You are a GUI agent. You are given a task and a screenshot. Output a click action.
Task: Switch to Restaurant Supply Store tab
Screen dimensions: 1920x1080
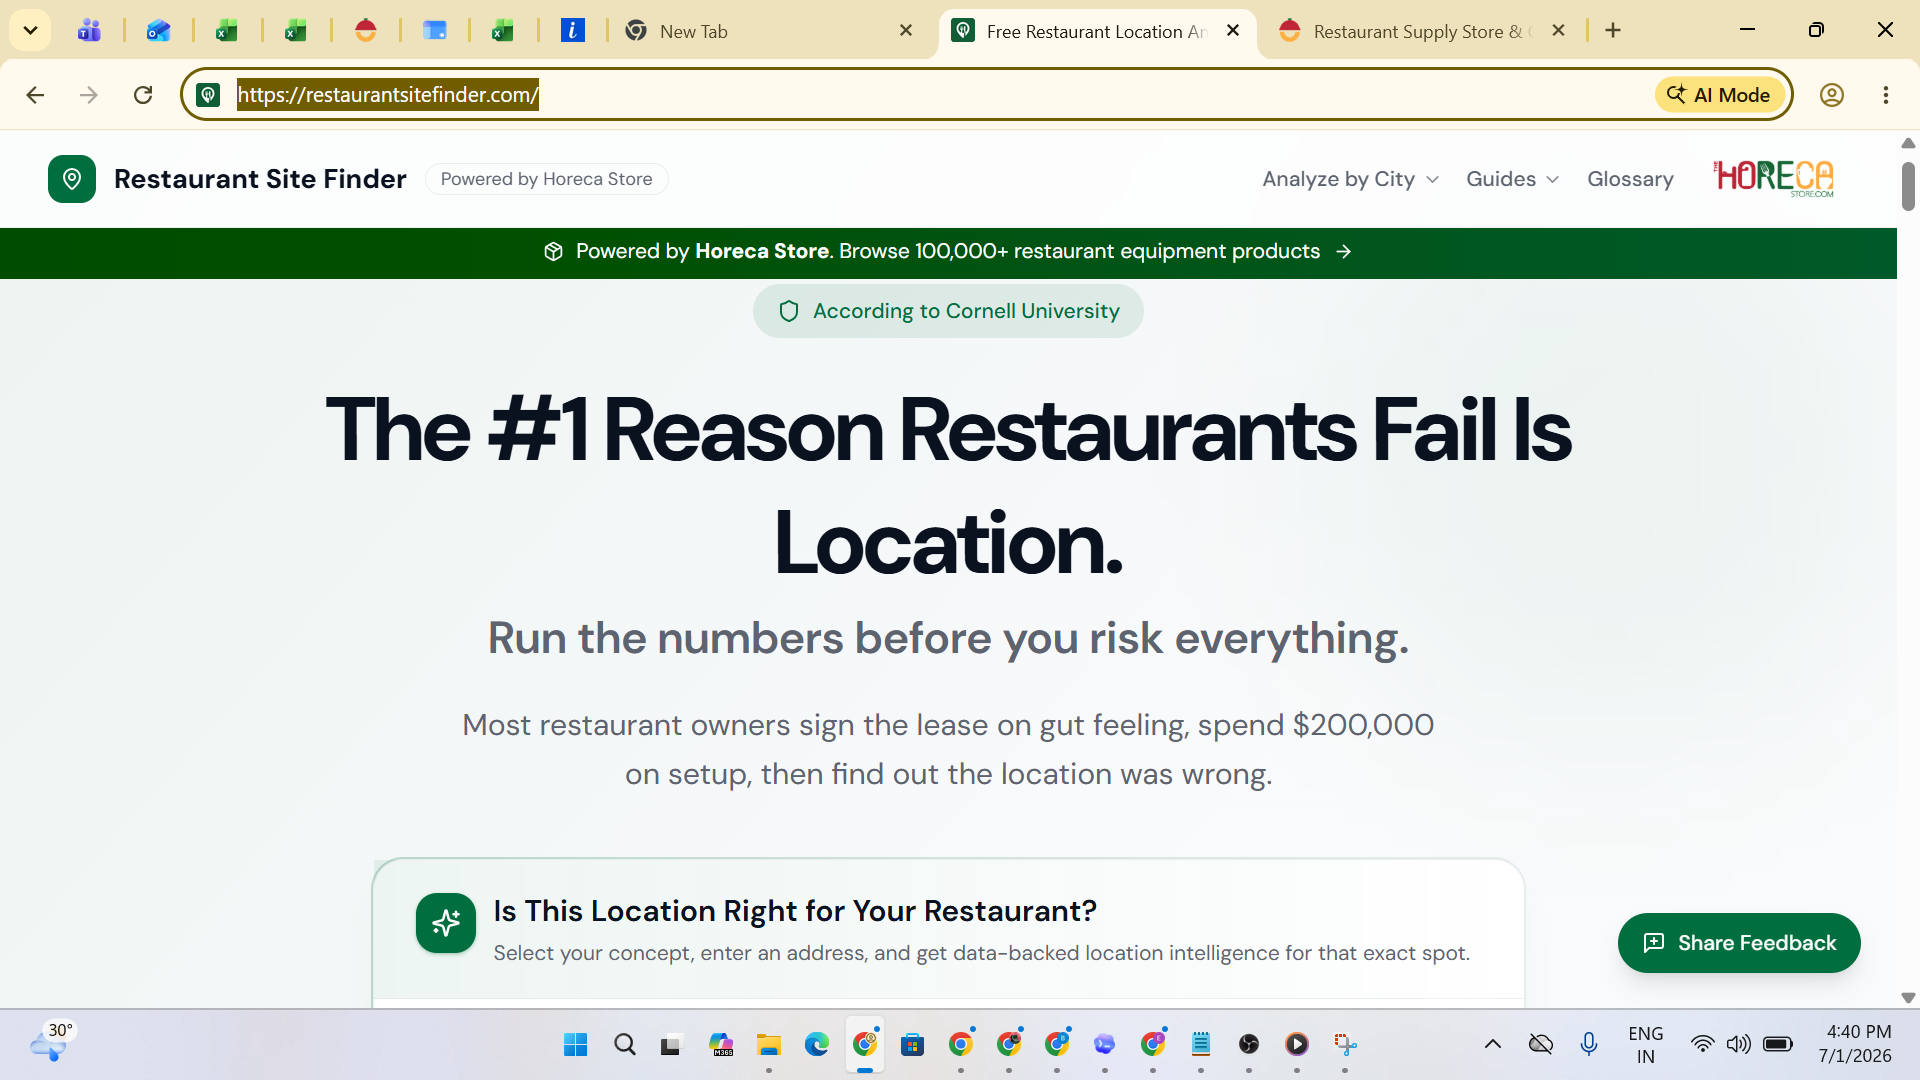pos(1420,31)
